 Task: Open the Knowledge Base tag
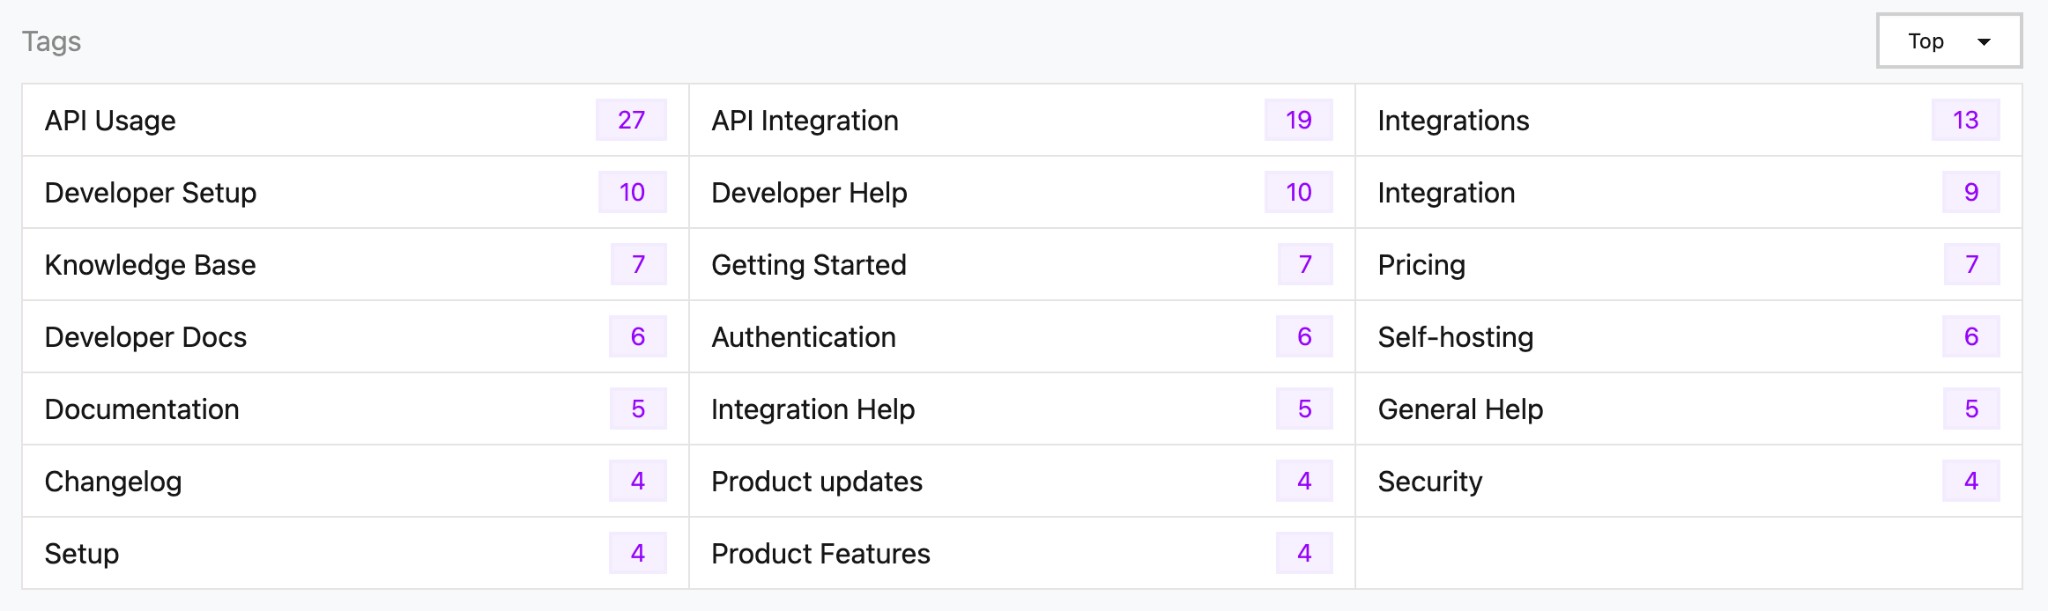(150, 265)
